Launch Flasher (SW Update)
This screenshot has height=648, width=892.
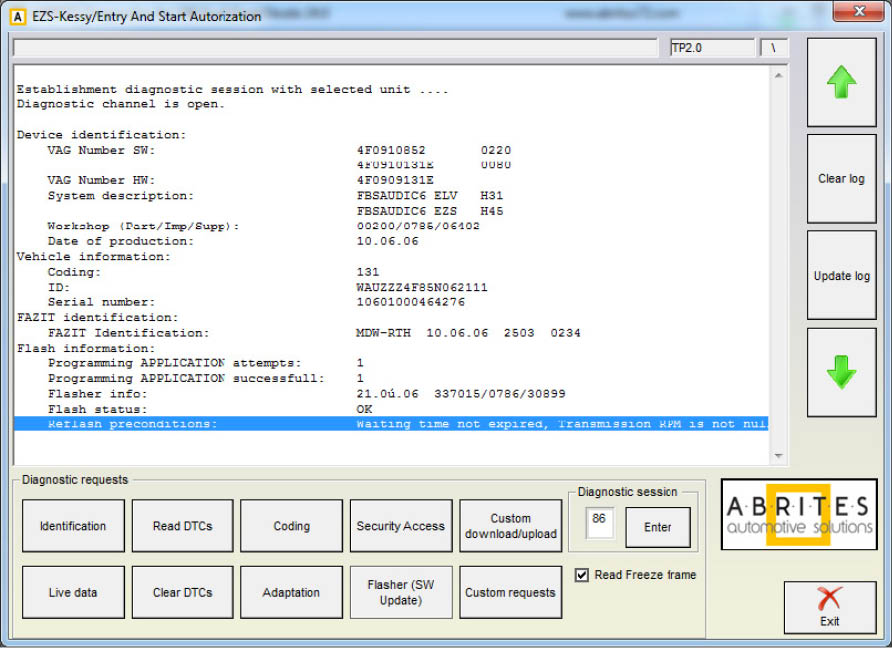[x=400, y=592]
